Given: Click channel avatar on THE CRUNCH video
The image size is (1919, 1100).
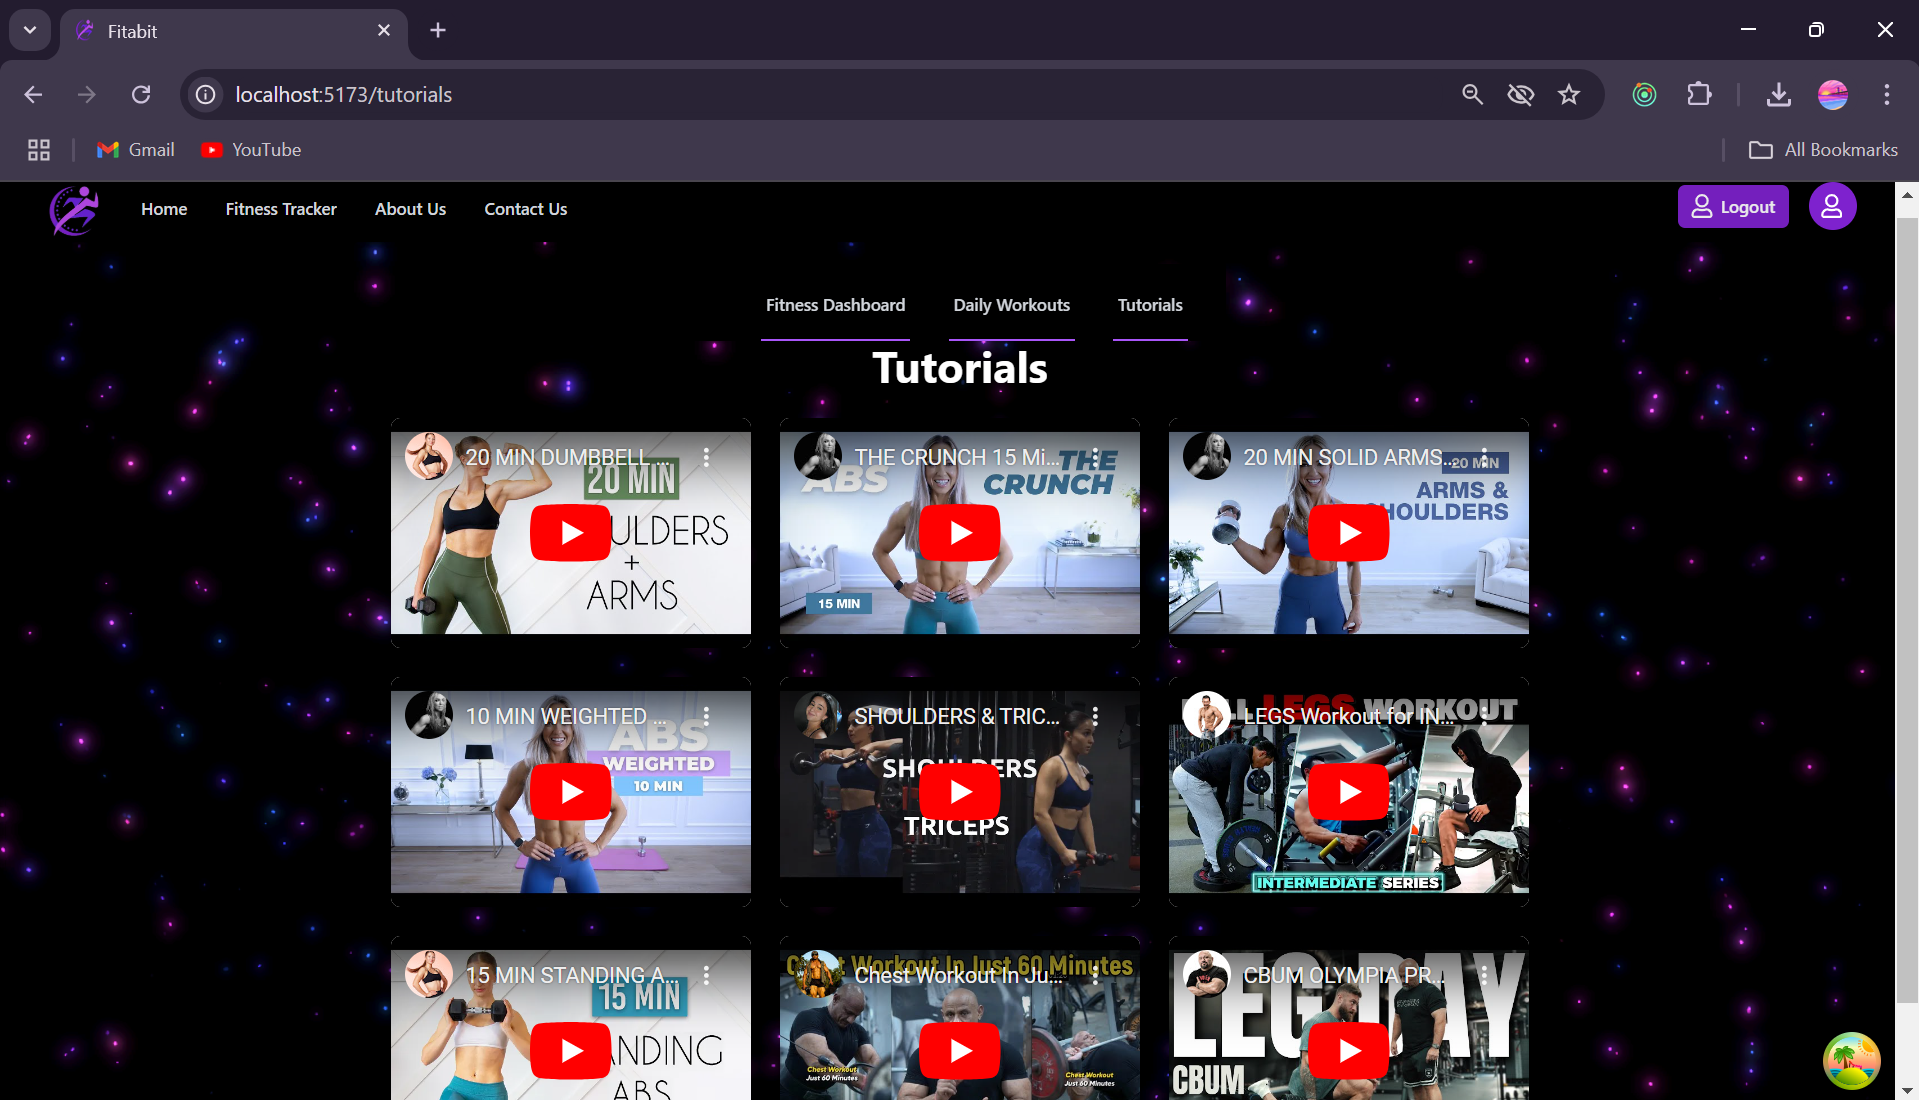Looking at the screenshot, I should pyautogui.click(x=818, y=457).
